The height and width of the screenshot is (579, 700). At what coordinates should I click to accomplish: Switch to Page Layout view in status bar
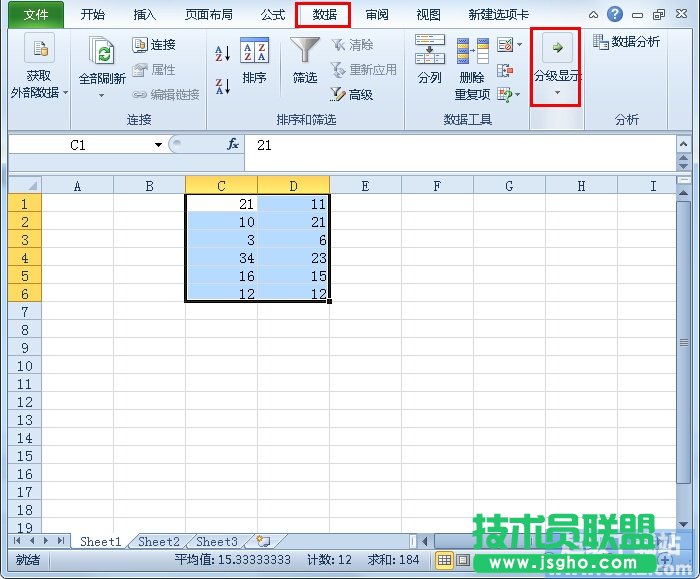point(463,560)
